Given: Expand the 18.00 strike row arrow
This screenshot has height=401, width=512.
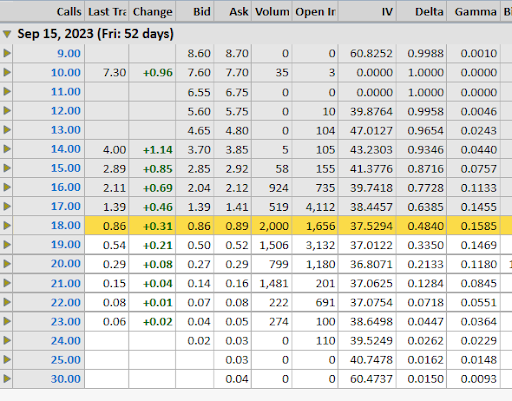Looking at the screenshot, I should 7,226.
